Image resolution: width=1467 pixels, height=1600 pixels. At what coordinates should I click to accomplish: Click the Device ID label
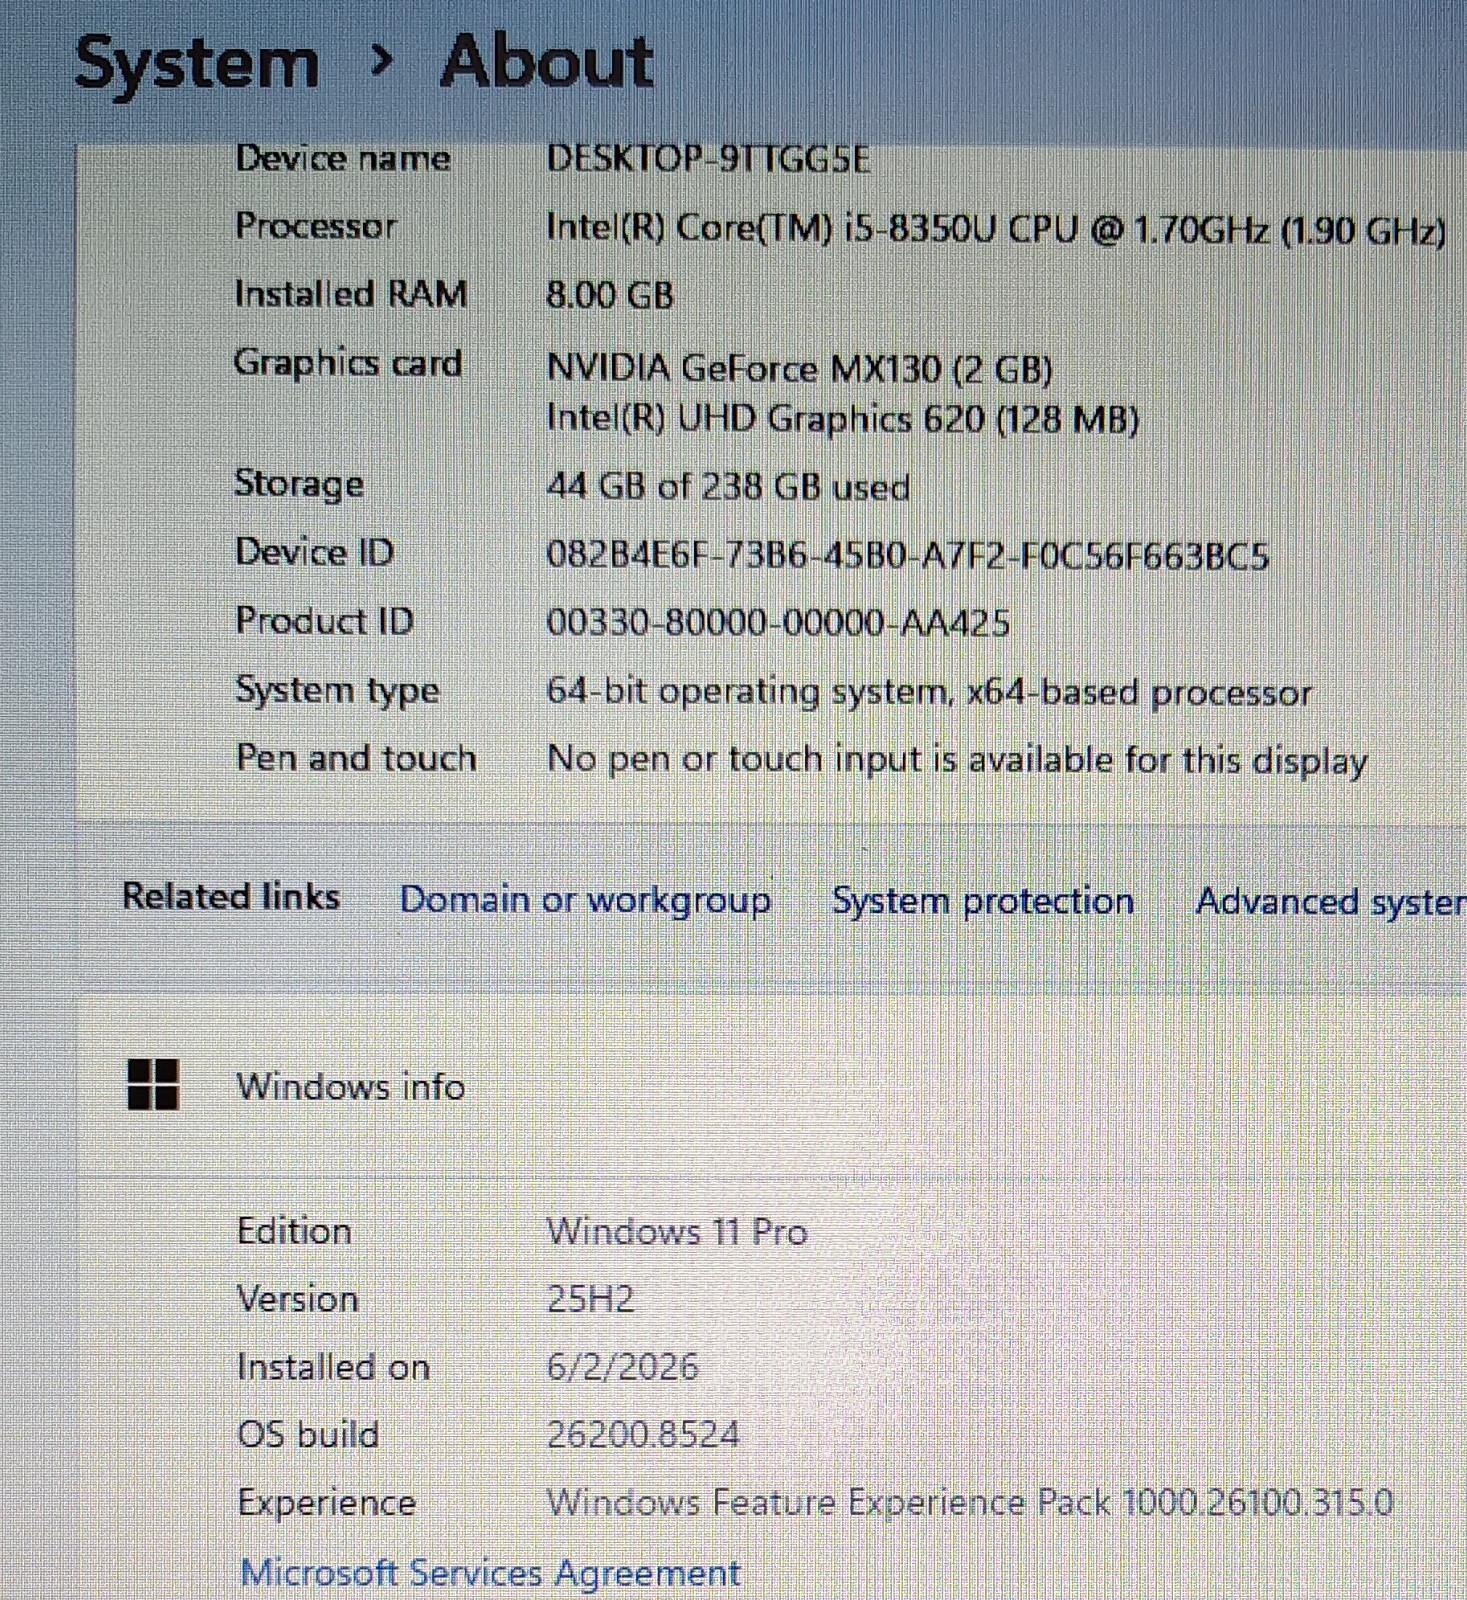point(315,552)
